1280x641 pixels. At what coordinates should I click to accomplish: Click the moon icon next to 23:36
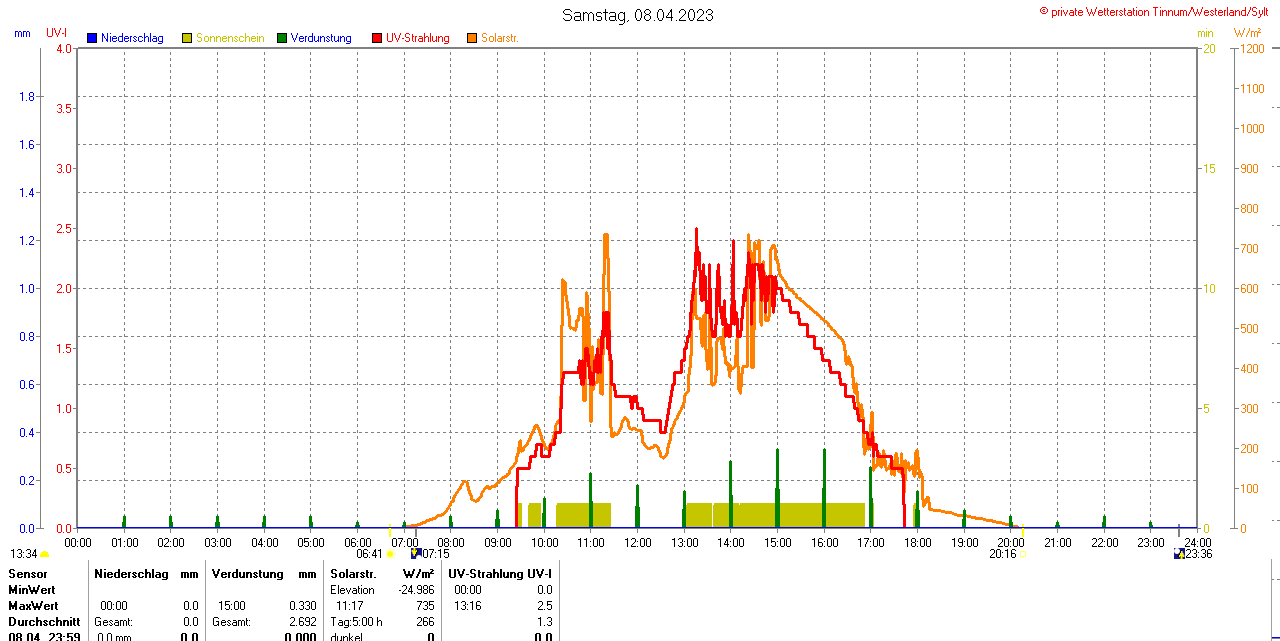1179,553
